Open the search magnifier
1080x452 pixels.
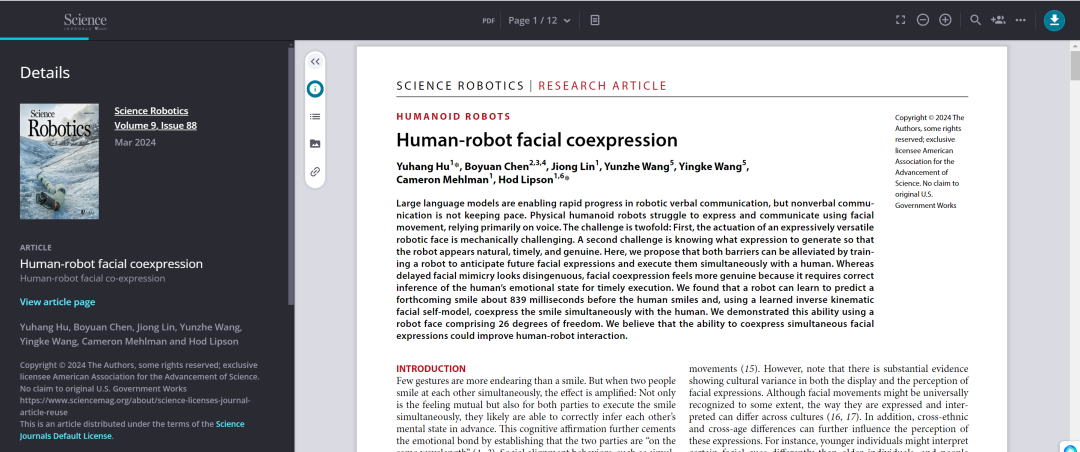coord(975,20)
